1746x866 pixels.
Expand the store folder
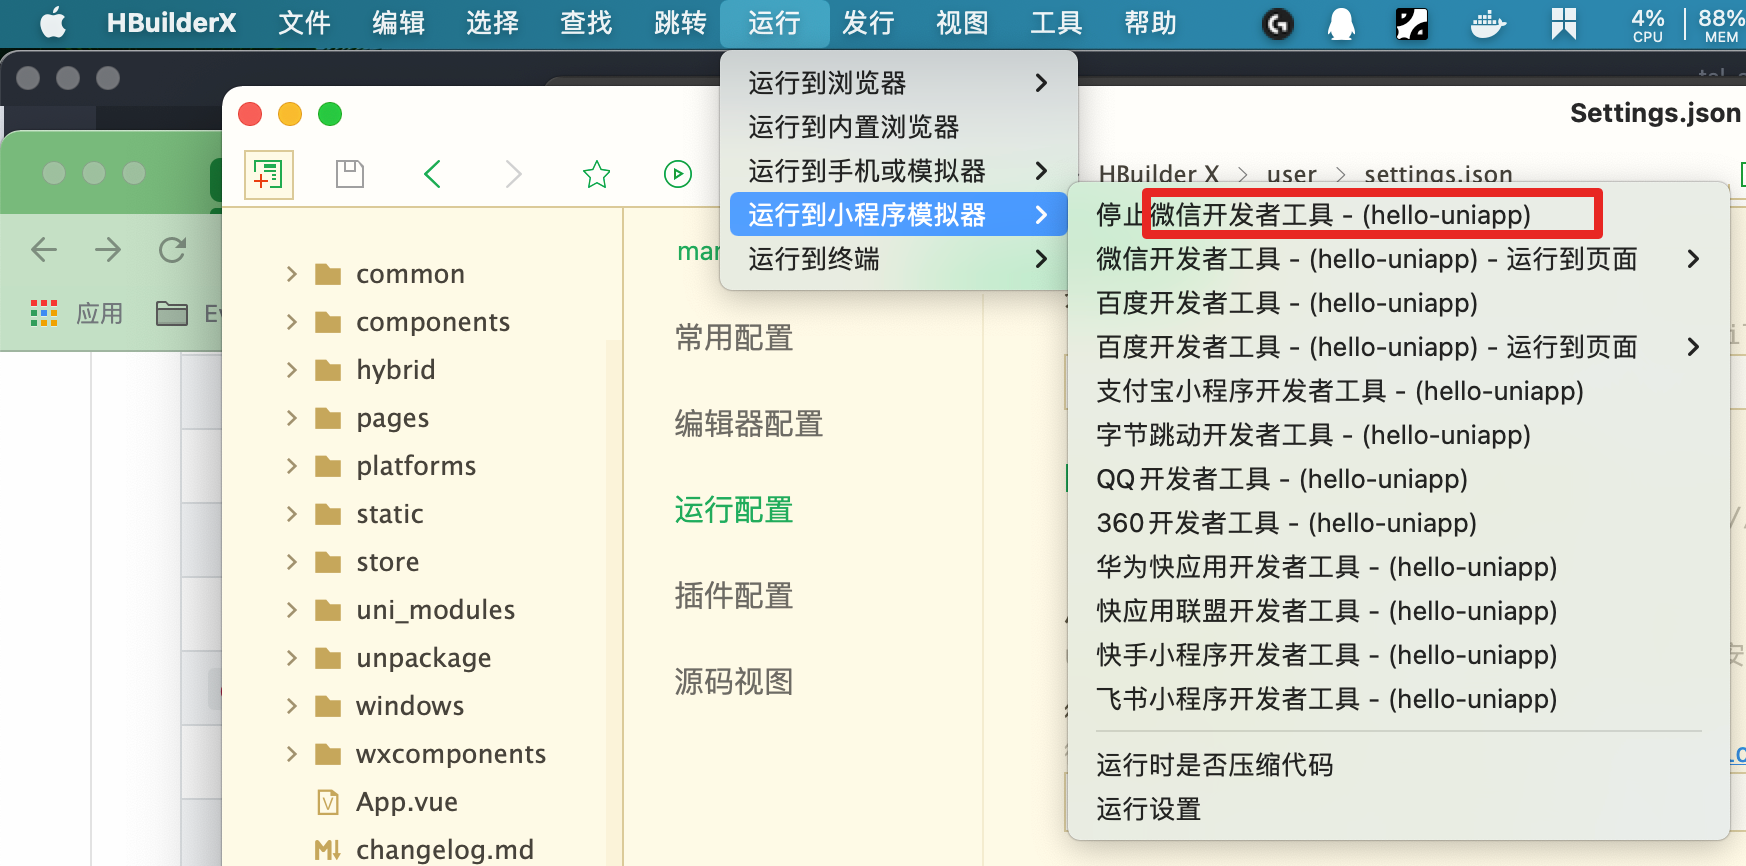coord(292,562)
